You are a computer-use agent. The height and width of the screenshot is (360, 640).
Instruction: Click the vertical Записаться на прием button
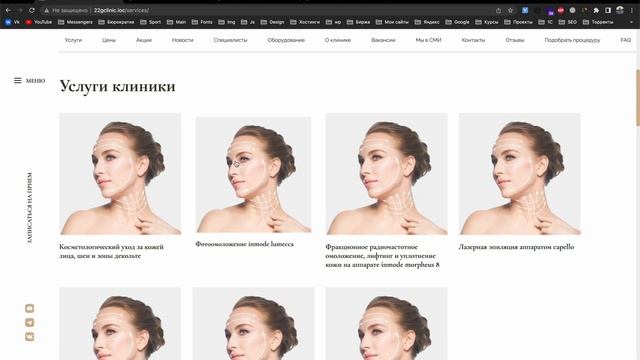click(x=29, y=208)
